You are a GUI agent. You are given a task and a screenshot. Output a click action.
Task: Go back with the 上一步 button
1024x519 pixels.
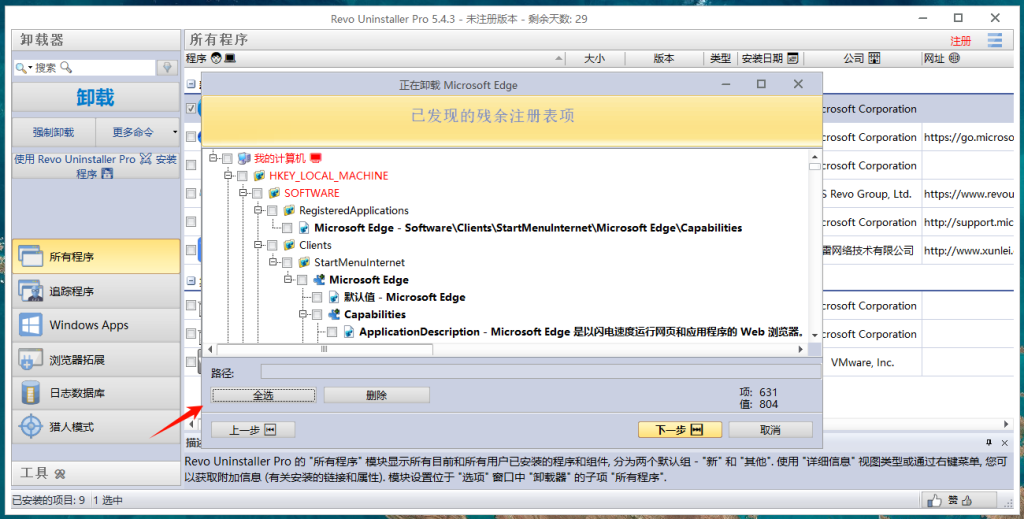point(253,430)
